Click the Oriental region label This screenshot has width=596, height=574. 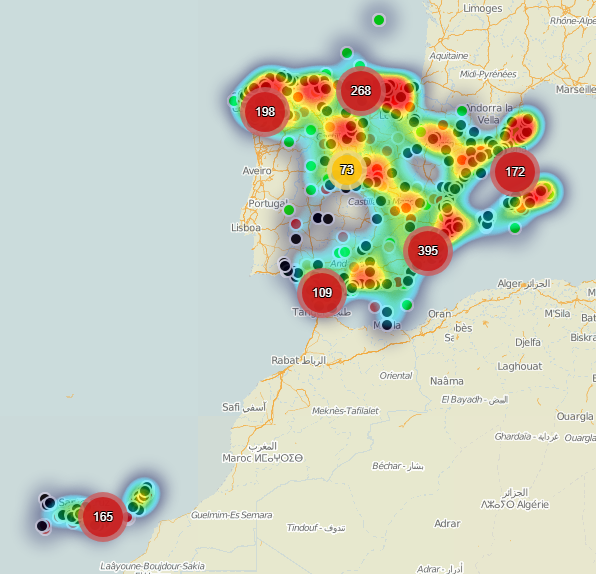click(x=395, y=376)
